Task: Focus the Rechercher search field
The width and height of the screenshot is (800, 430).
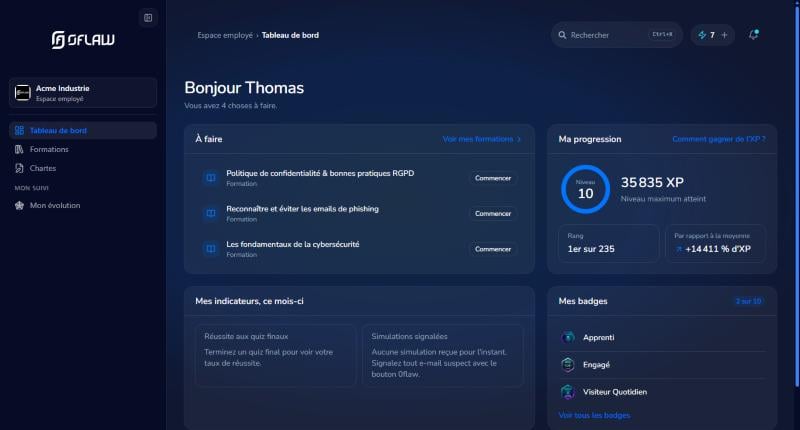Action: [x=616, y=35]
